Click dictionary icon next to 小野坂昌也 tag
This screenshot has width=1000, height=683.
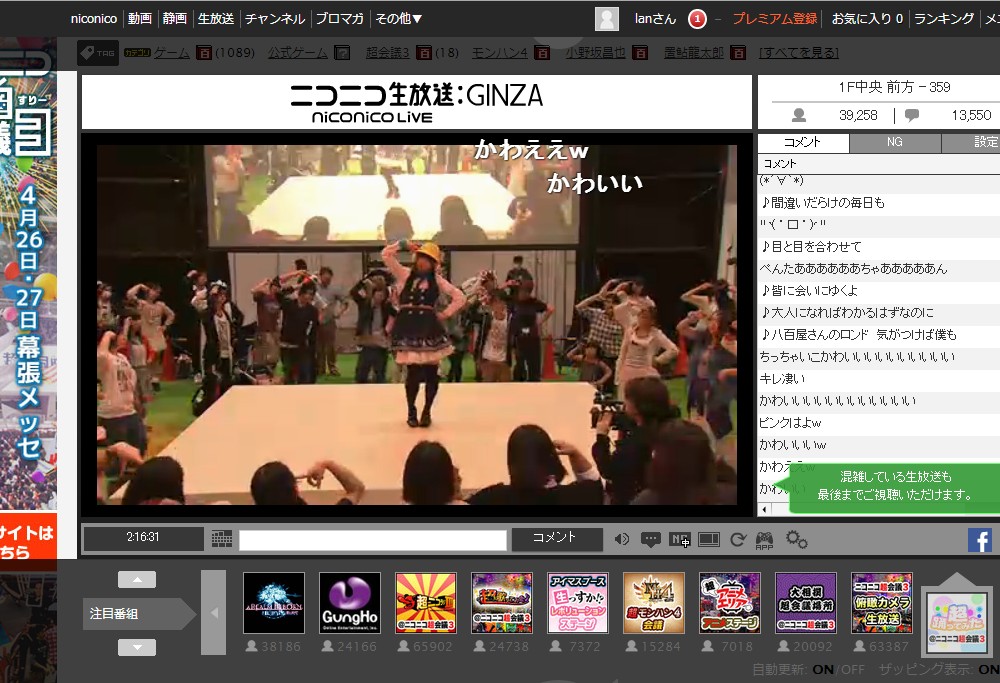click(640, 53)
